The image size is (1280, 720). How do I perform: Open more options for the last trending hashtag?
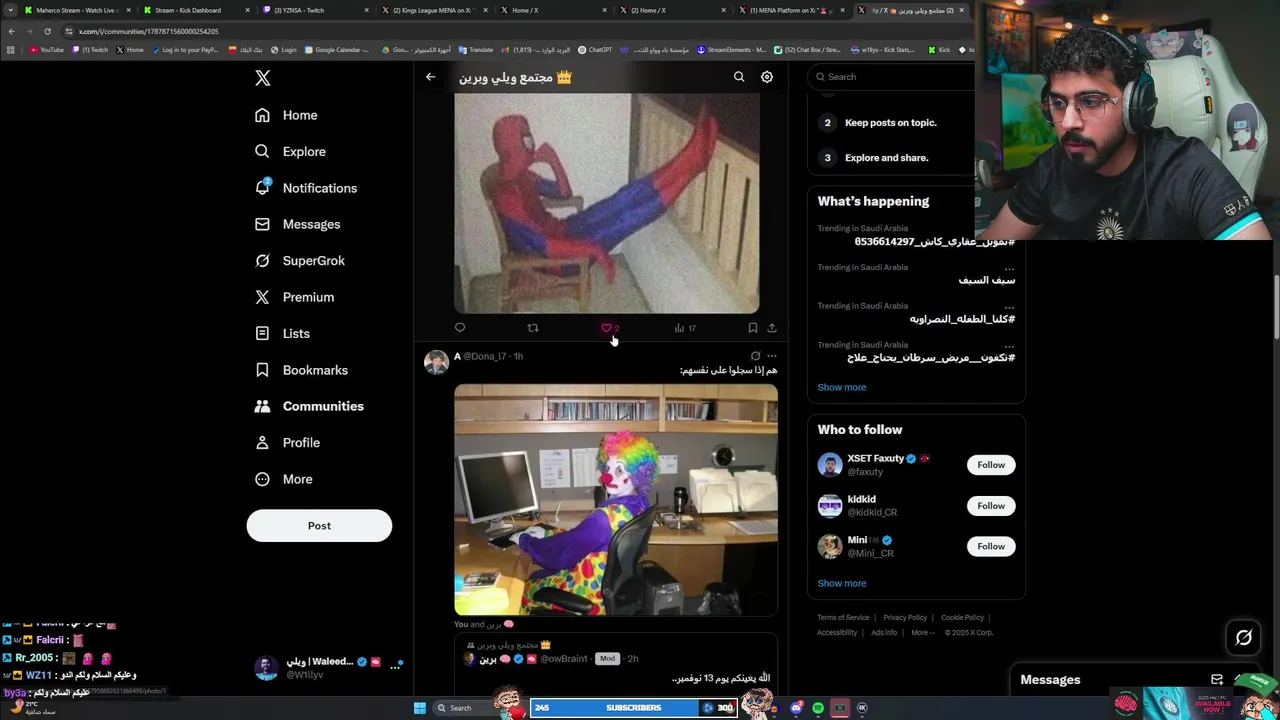1009,345
